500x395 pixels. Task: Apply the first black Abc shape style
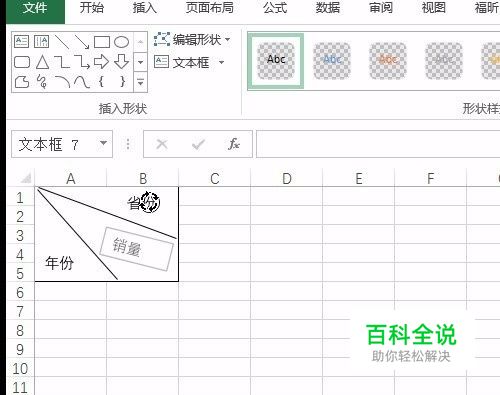(276, 61)
